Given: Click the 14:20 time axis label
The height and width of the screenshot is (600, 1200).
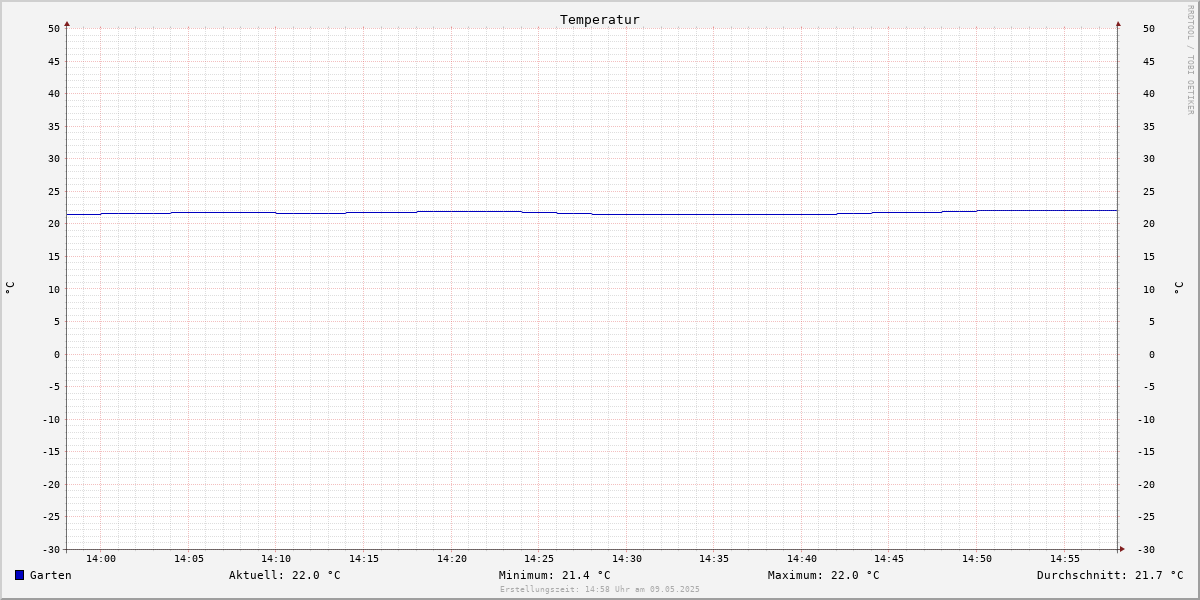Looking at the screenshot, I should pos(452,558).
